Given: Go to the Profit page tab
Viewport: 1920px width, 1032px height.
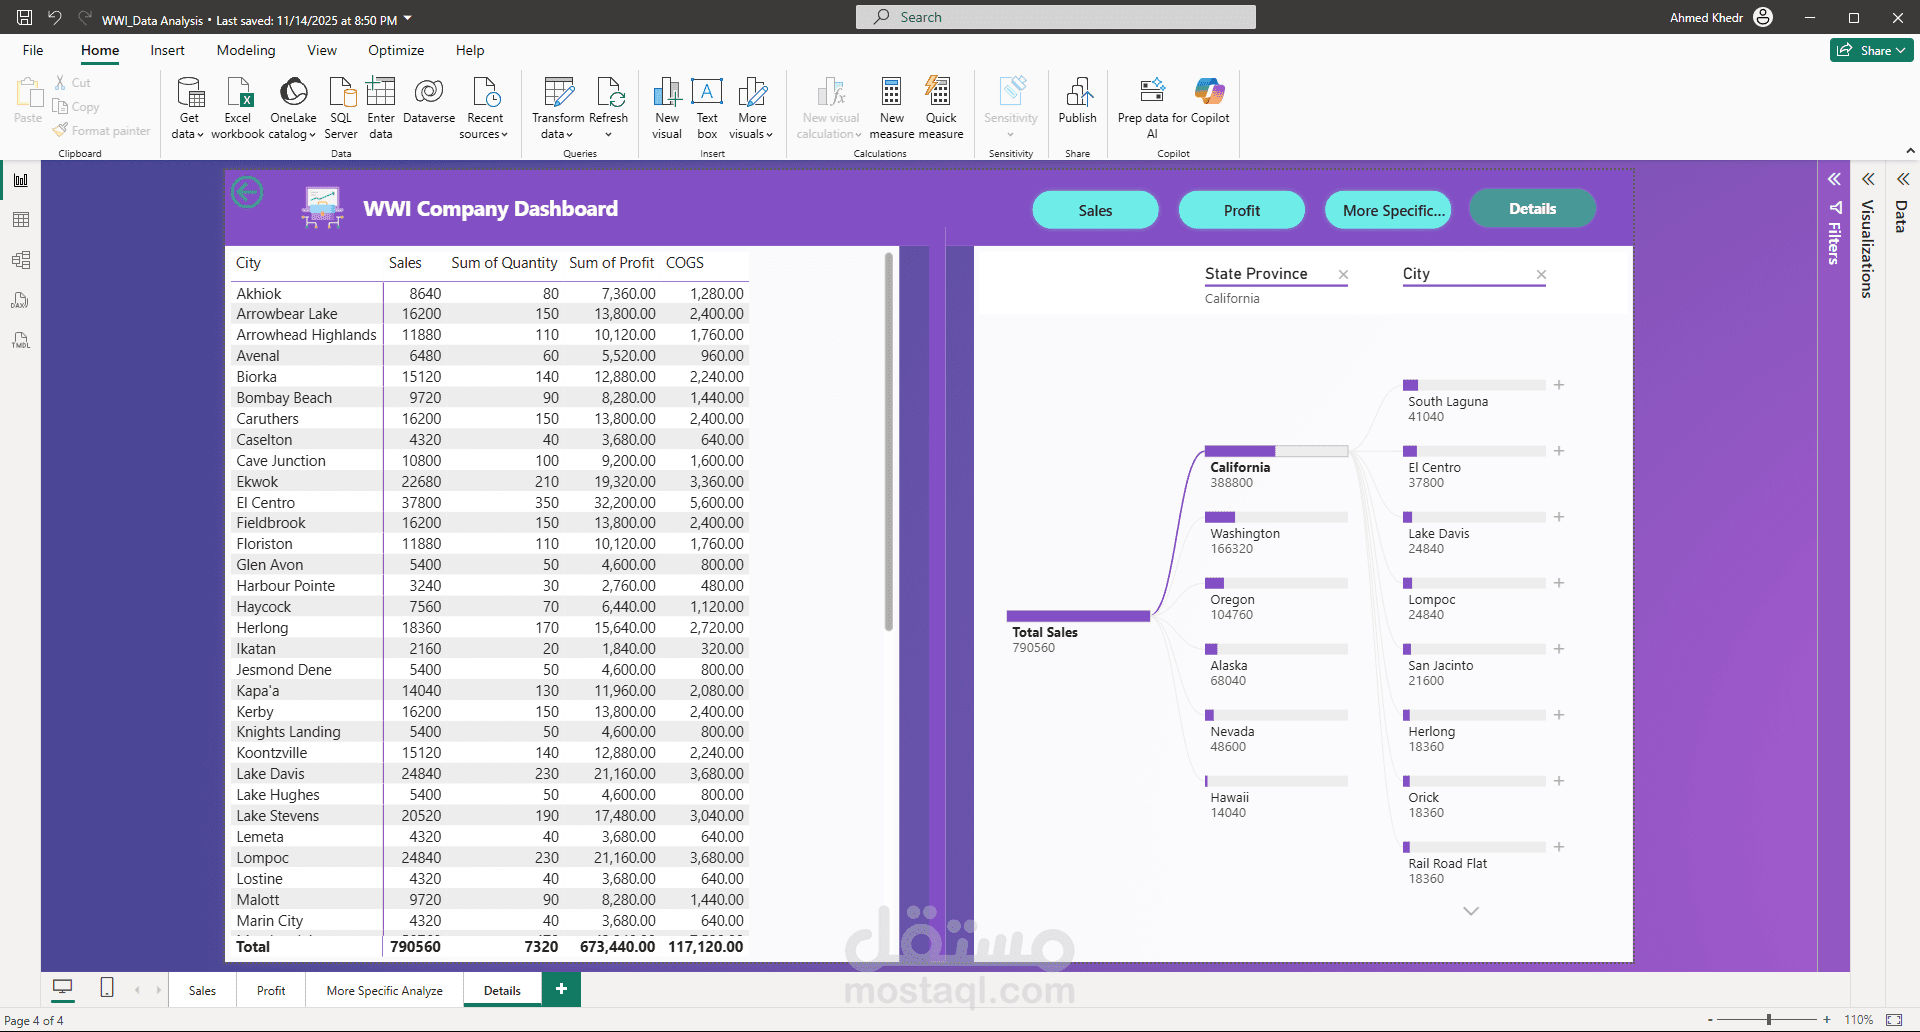Looking at the screenshot, I should click(x=271, y=990).
